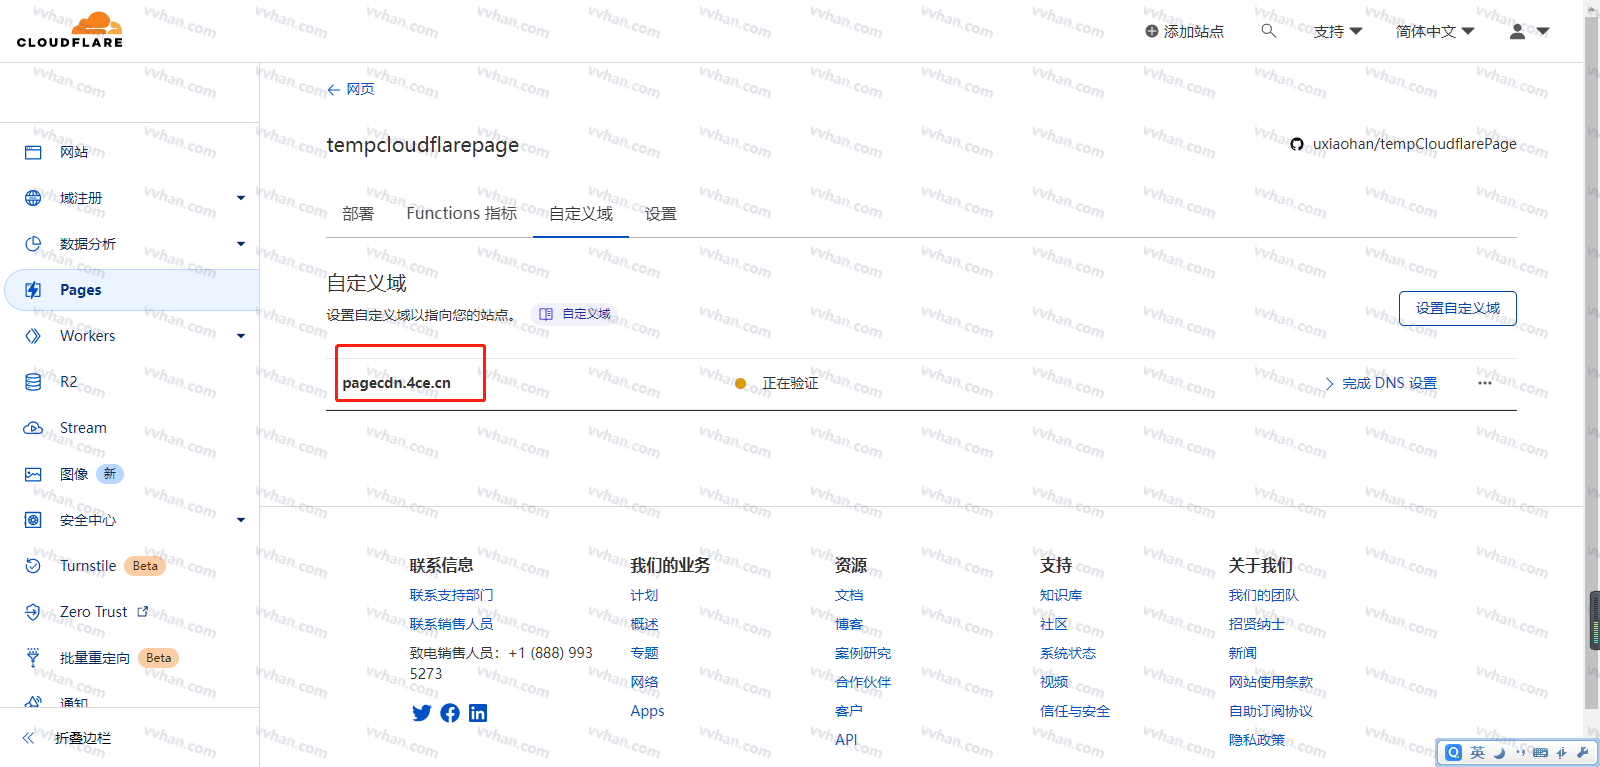
Task: Open the Facebook social icon
Action: [x=450, y=713]
